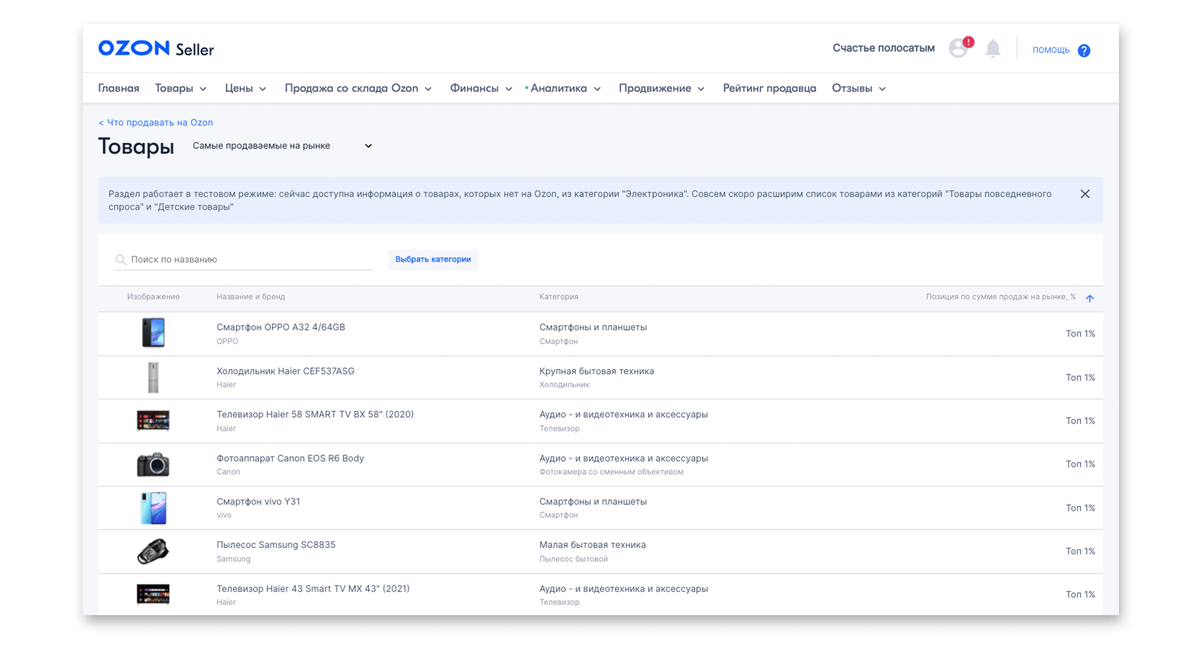Expand Продажа со склада Ozon menu
This screenshot has height=653, width=1200.
click(358, 88)
